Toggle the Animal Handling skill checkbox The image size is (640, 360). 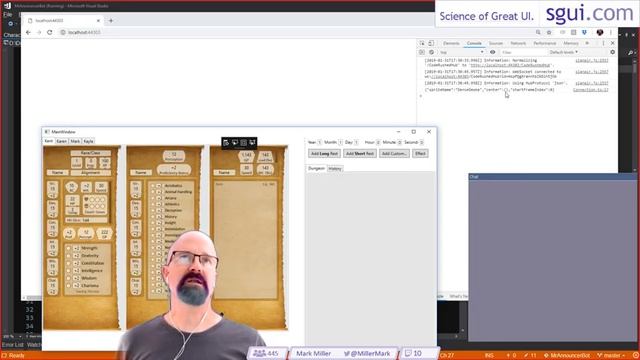point(153,192)
